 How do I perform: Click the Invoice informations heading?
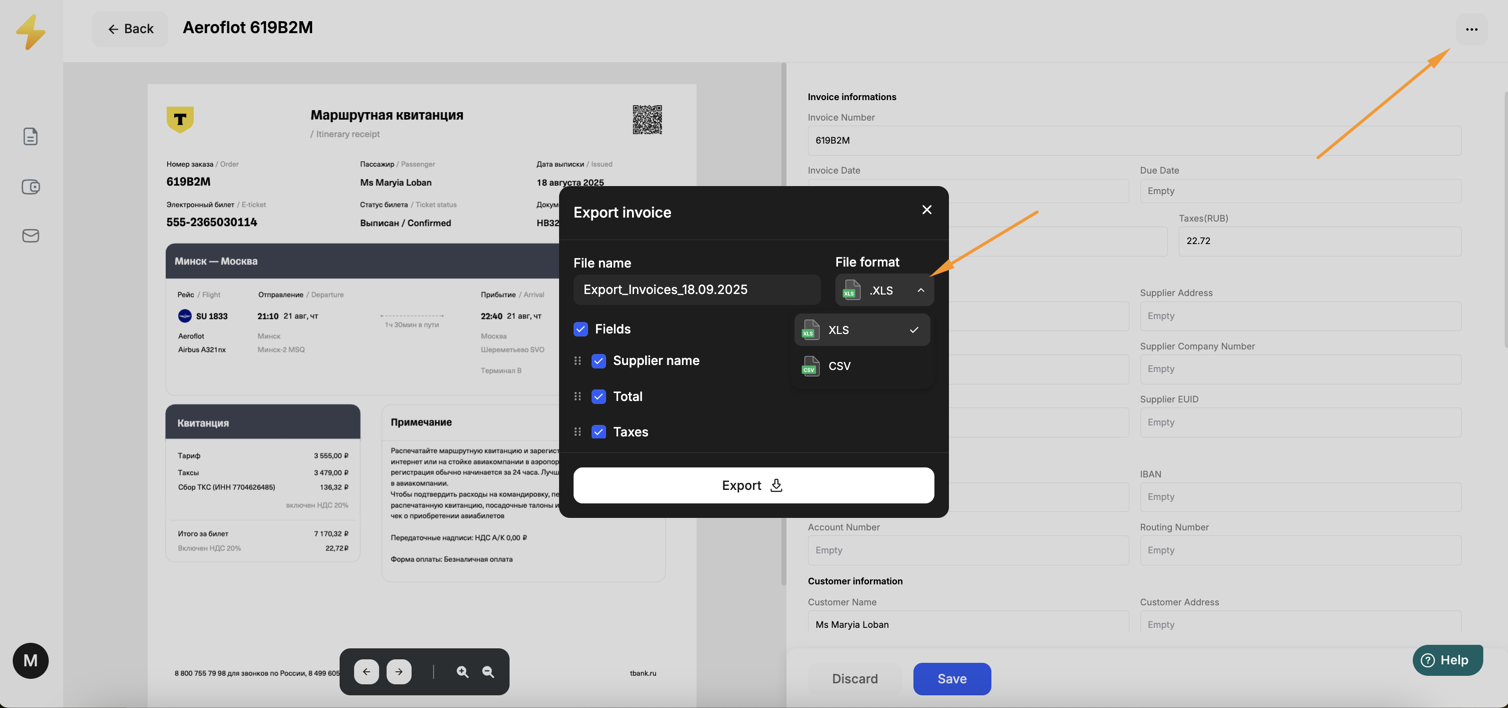click(x=852, y=97)
